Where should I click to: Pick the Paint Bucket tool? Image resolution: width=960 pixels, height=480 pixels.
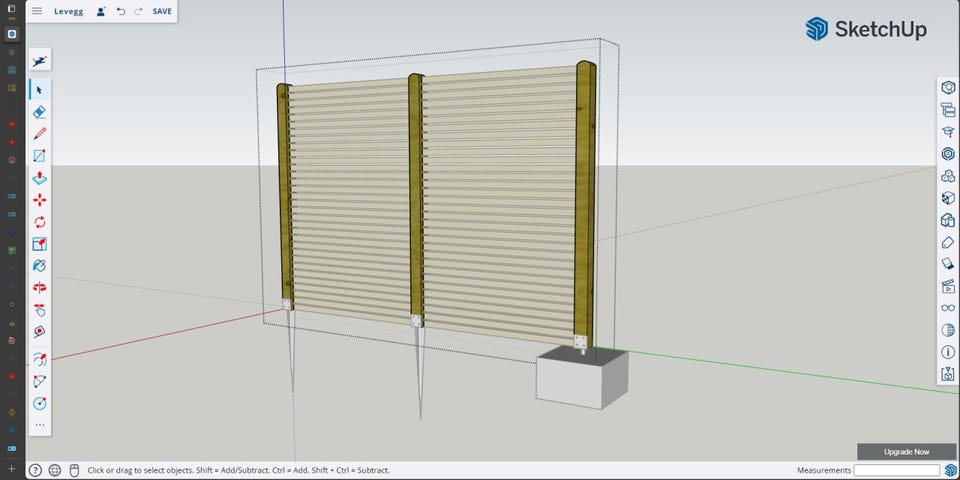[x=40, y=266]
